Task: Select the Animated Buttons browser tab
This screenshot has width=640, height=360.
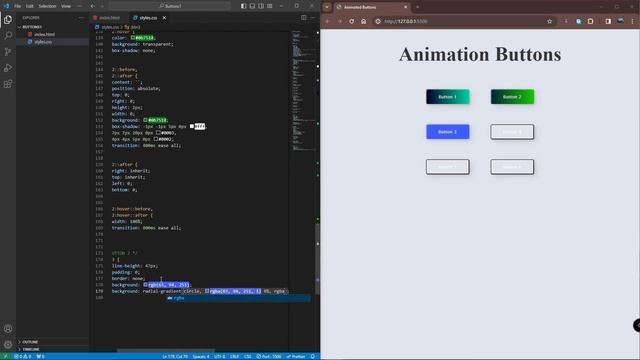Action: click(x=371, y=7)
